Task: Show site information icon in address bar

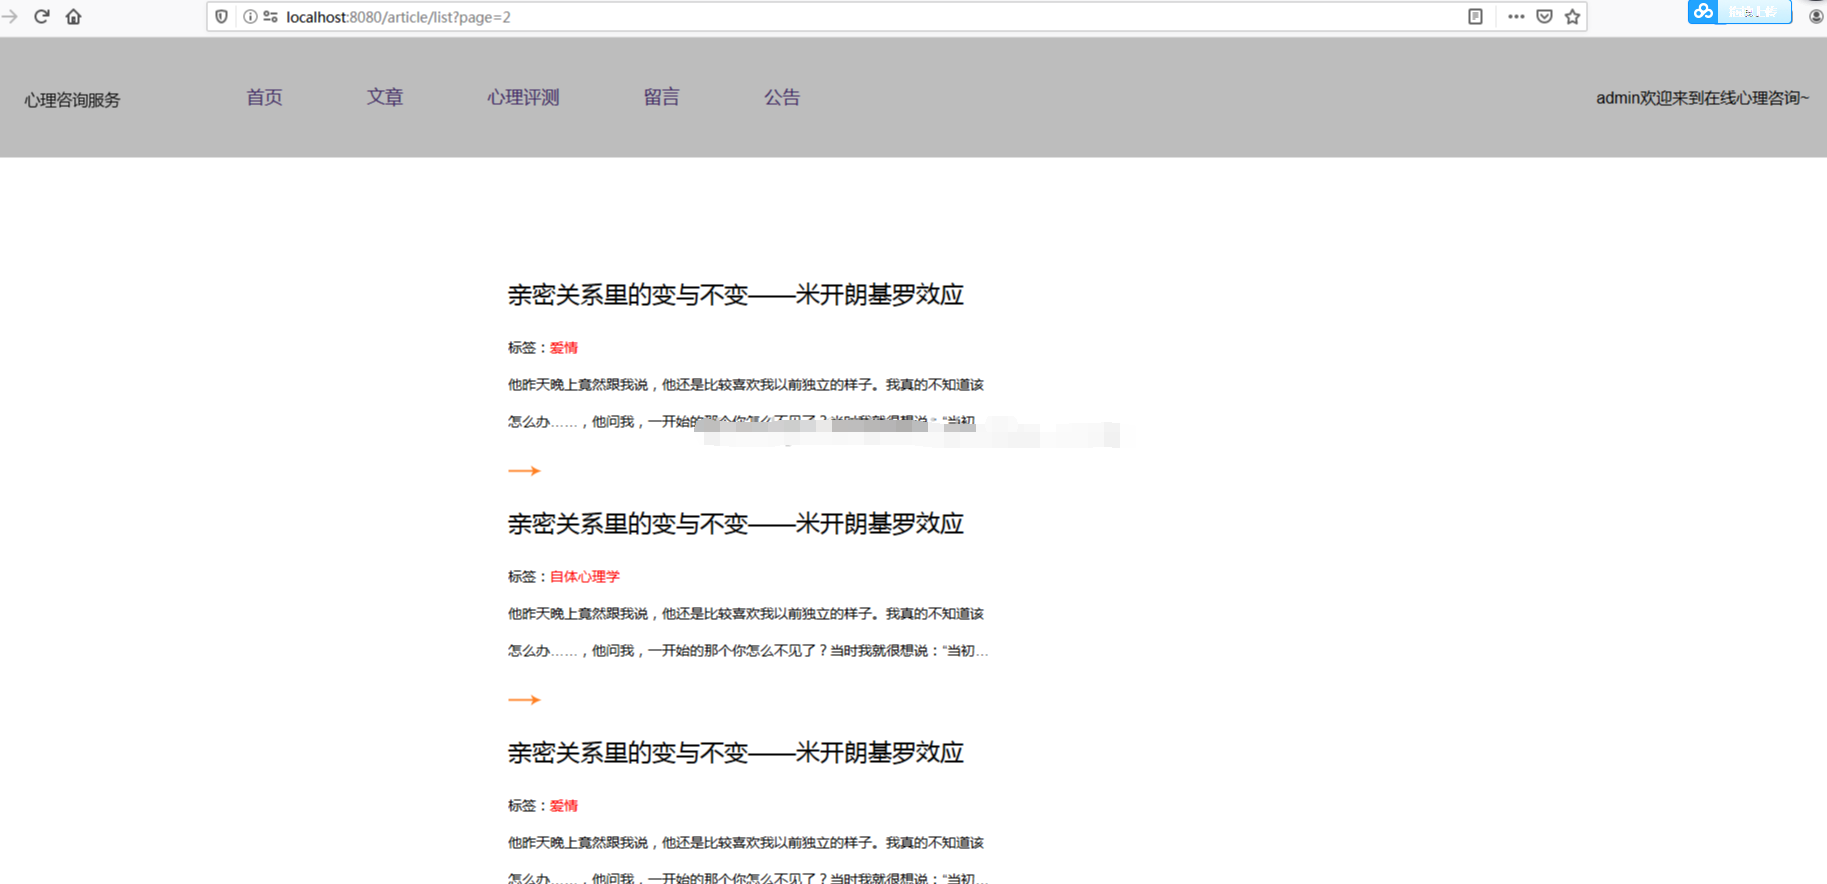Action: (x=250, y=16)
